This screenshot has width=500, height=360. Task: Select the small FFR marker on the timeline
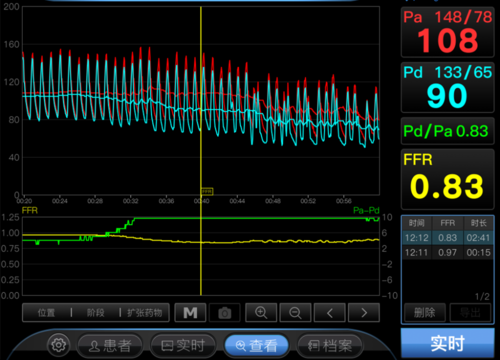tap(207, 191)
